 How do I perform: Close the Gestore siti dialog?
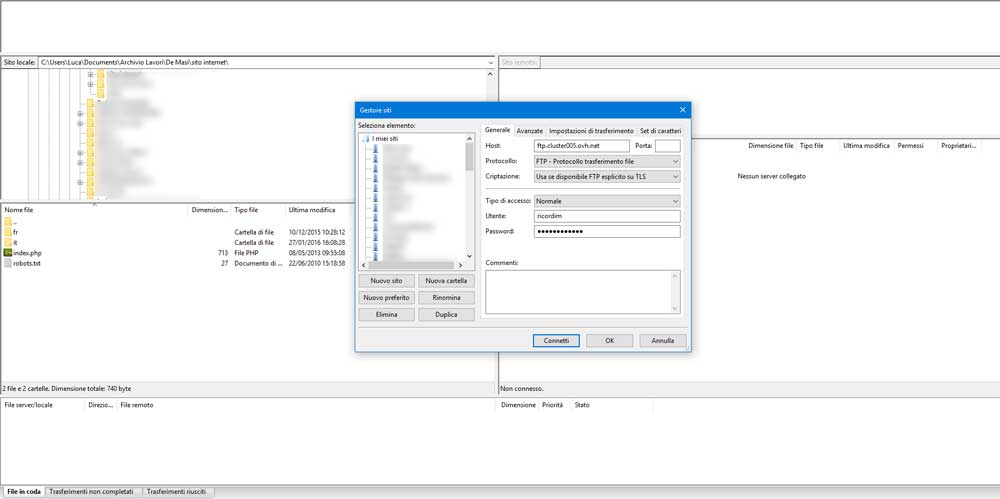click(x=682, y=110)
